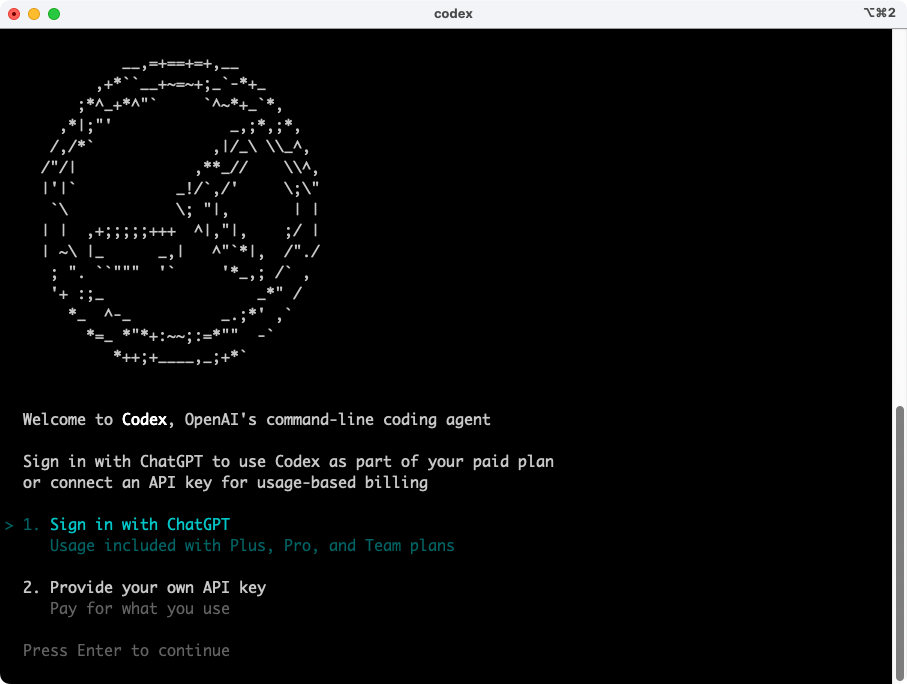Image resolution: width=907 pixels, height=684 pixels.
Task: Click the "codex" window title
Action: click(453, 14)
